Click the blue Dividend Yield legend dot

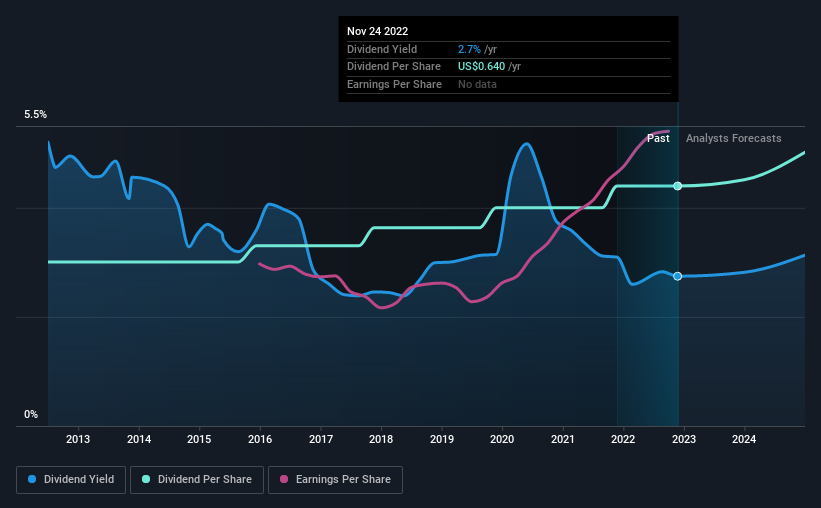[32, 479]
